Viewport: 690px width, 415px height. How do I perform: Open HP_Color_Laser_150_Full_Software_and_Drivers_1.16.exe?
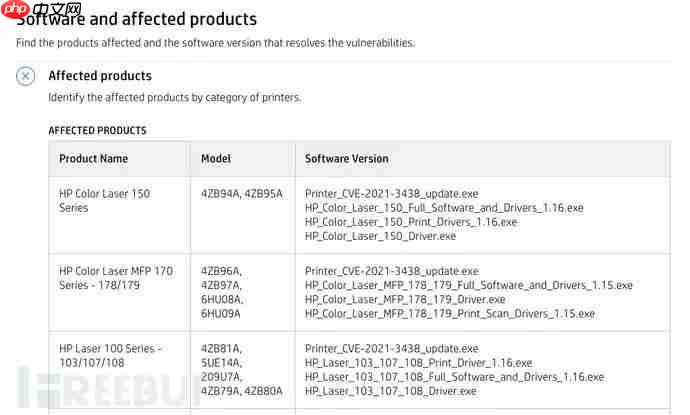(443, 208)
